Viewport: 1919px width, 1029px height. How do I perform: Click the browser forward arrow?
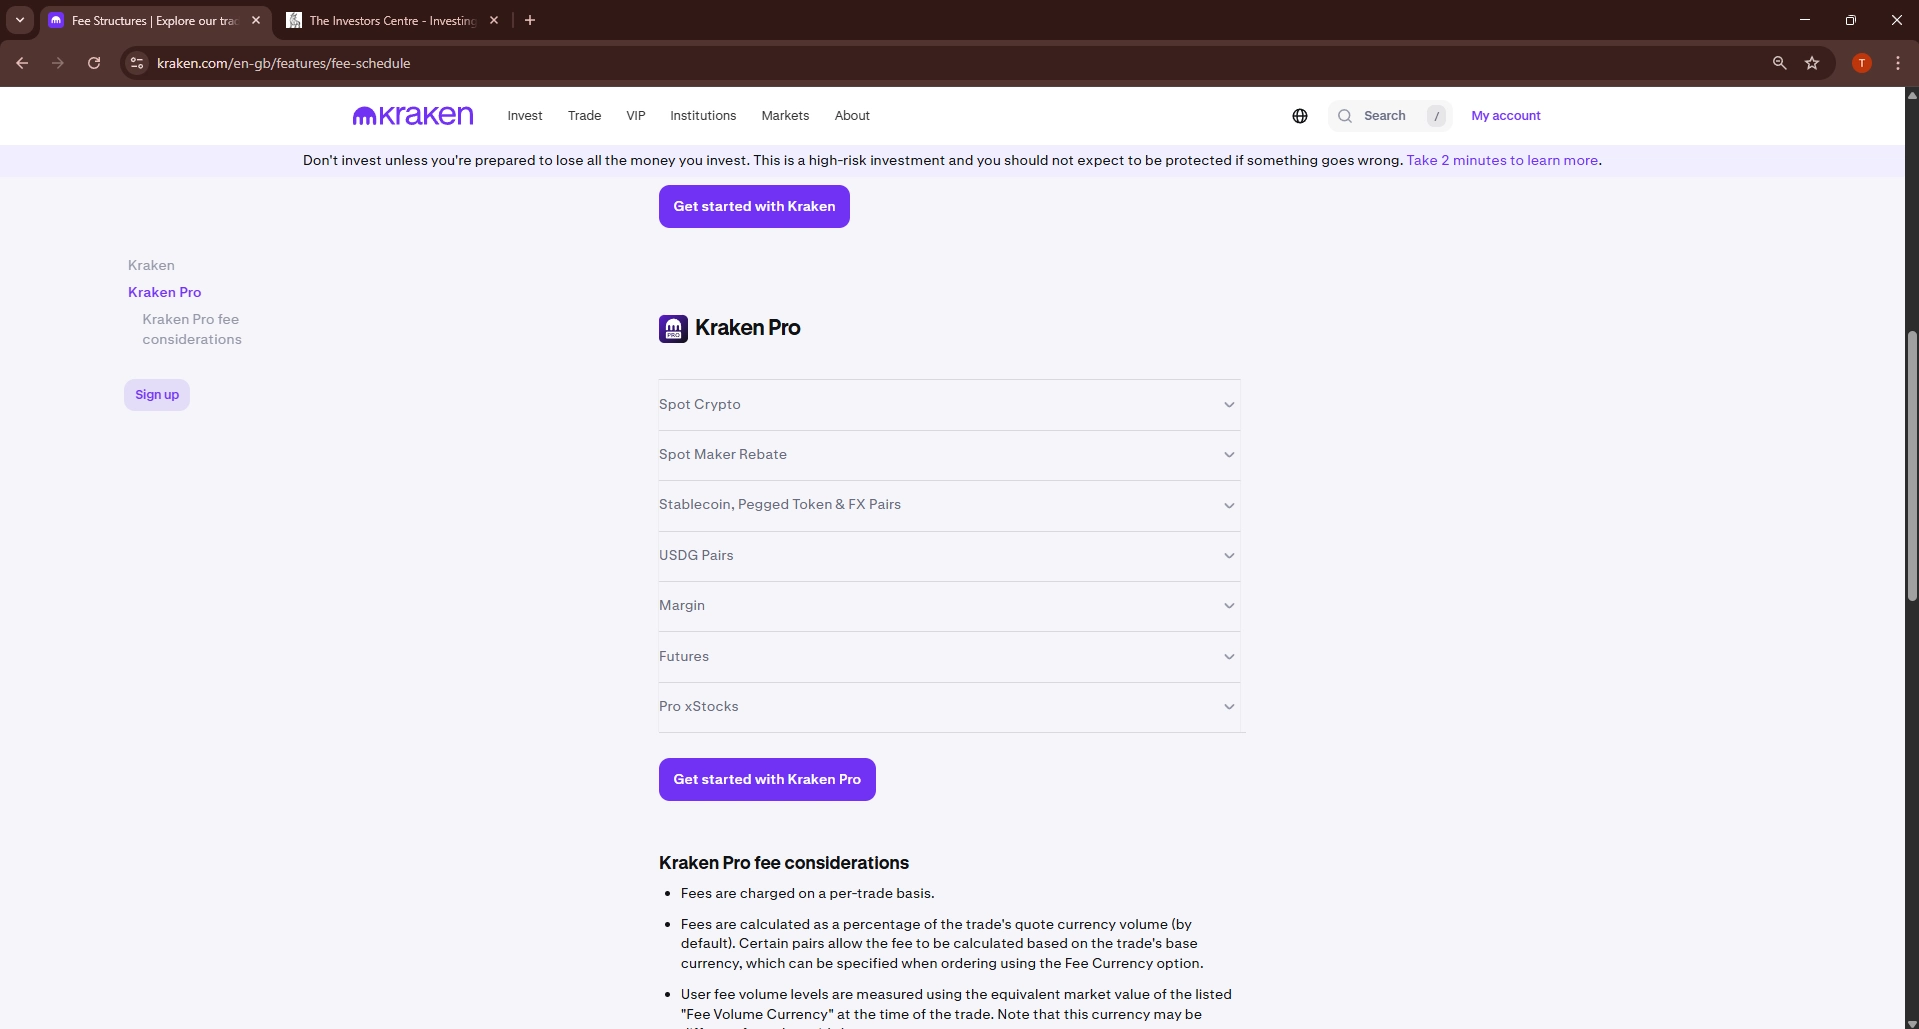(x=58, y=63)
